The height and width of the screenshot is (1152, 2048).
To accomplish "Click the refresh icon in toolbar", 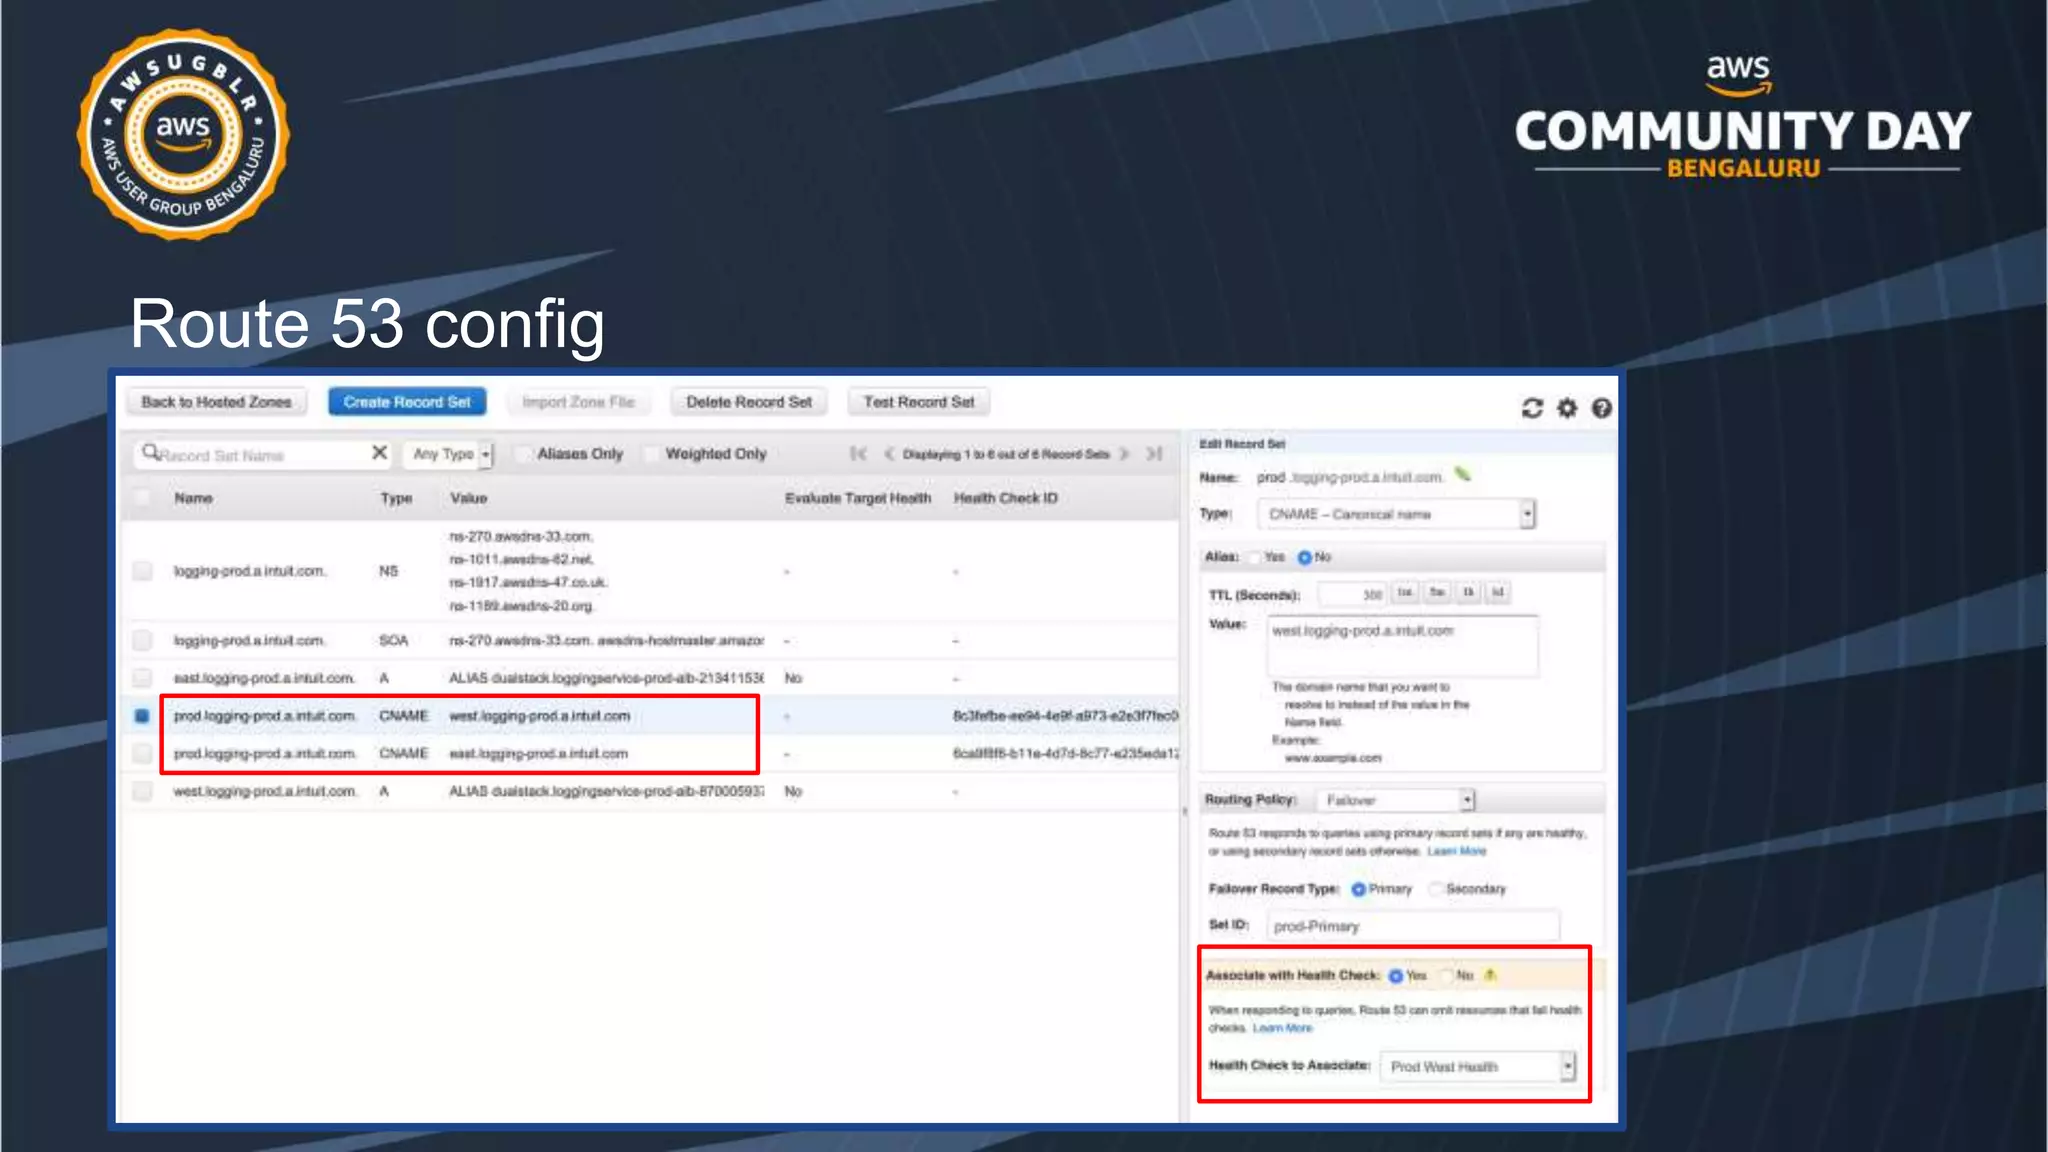I will 1532,408.
